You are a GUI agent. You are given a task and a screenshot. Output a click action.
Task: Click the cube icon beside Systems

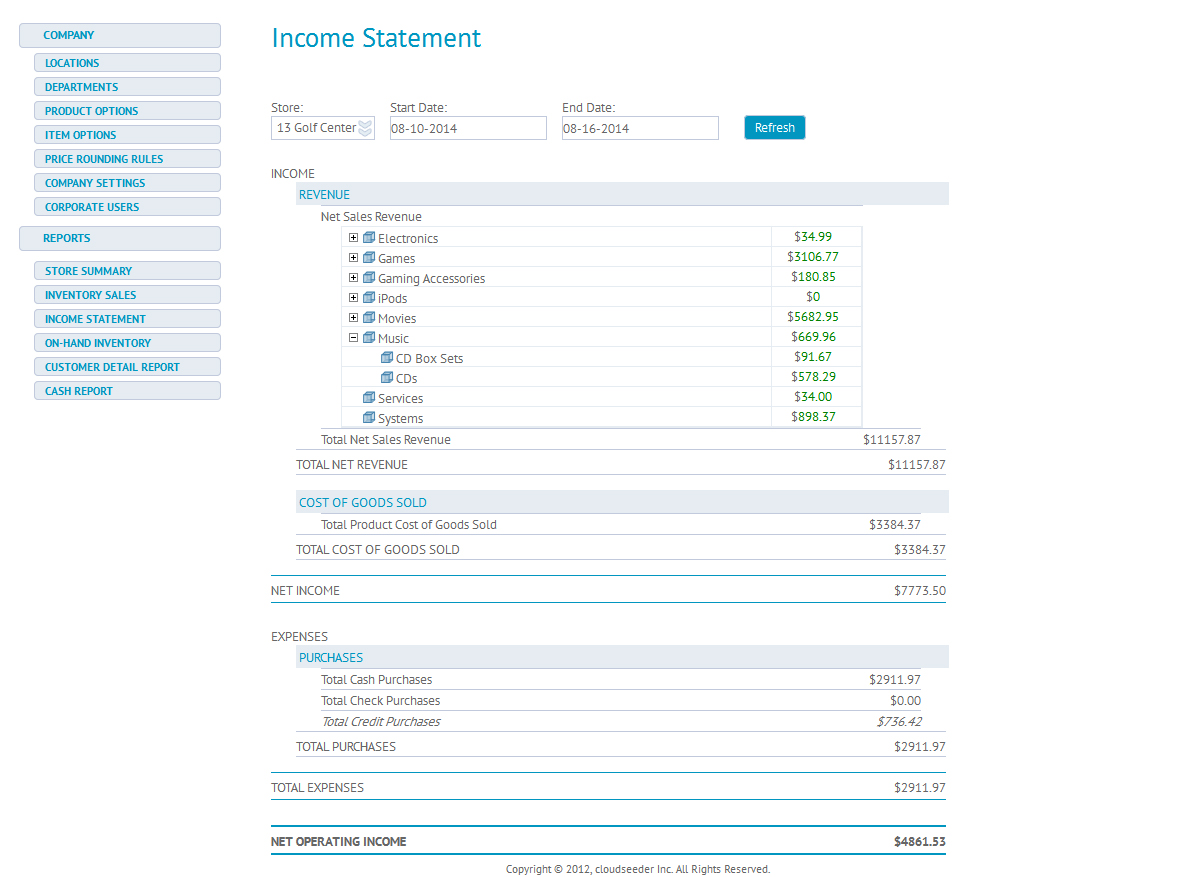point(368,418)
